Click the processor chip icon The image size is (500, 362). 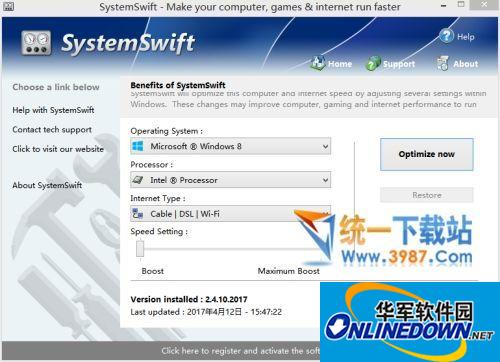[138, 180]
